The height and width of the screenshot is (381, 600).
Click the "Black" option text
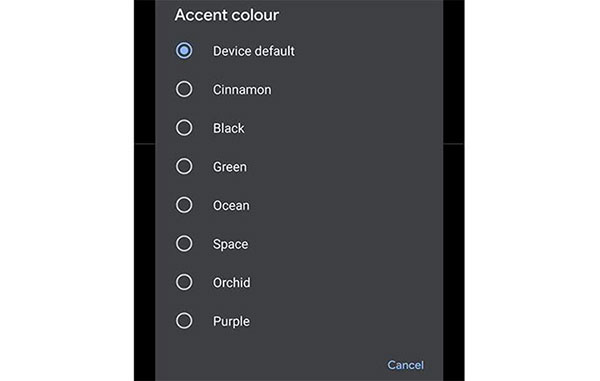tap(228, 128)
